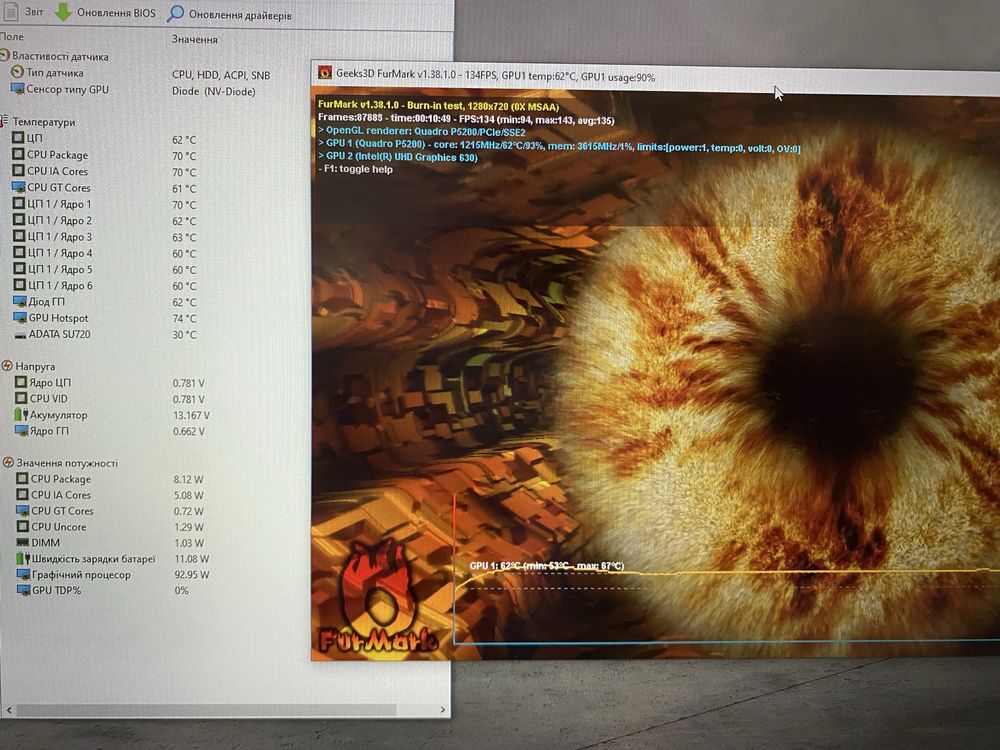Click the horizontal scrollbar thumb in sensor panel
Viewport: 1000px width, 750px height.
206,710
